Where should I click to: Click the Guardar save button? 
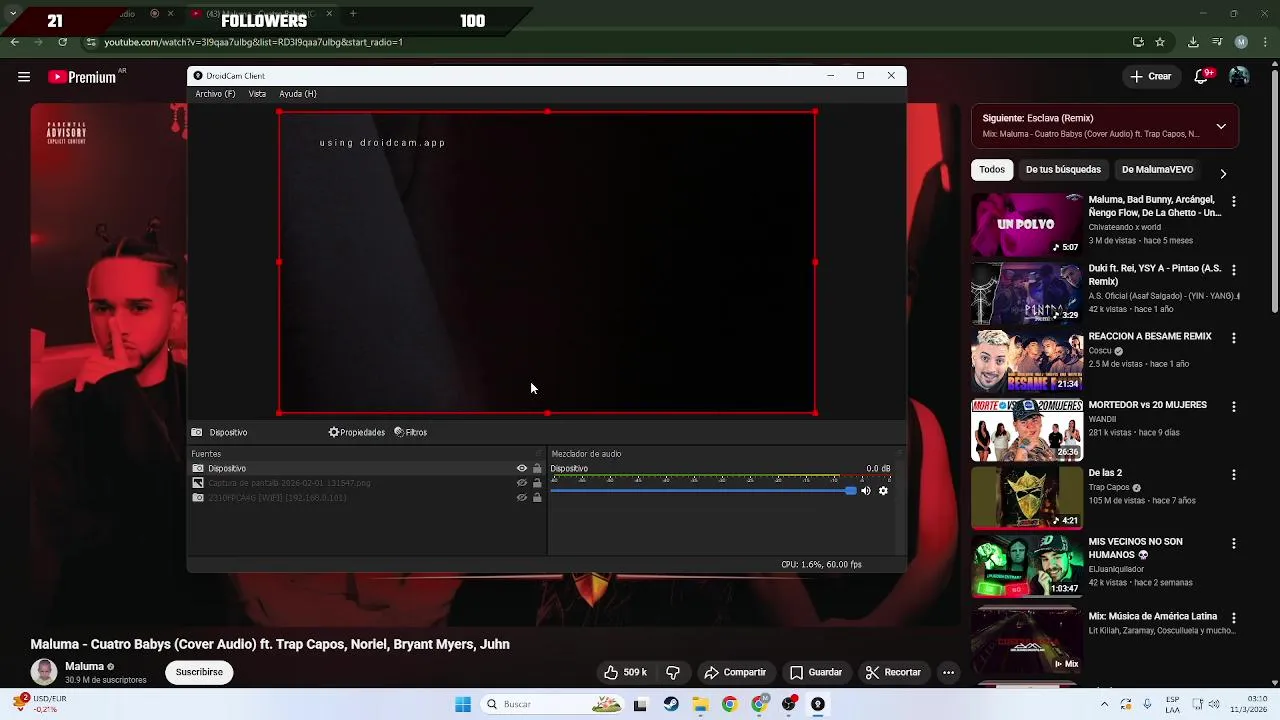(816, 673)
